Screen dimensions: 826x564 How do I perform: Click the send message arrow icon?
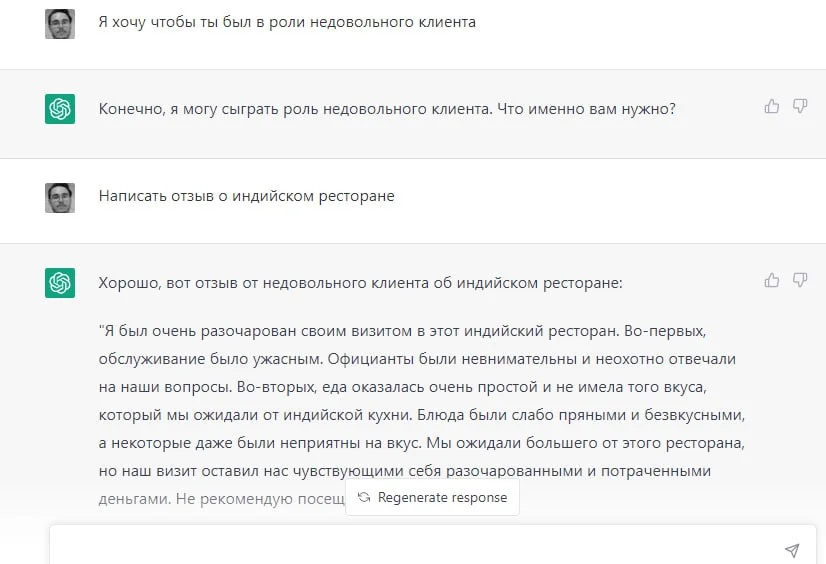pyautogui.click(x=792, y=550)
